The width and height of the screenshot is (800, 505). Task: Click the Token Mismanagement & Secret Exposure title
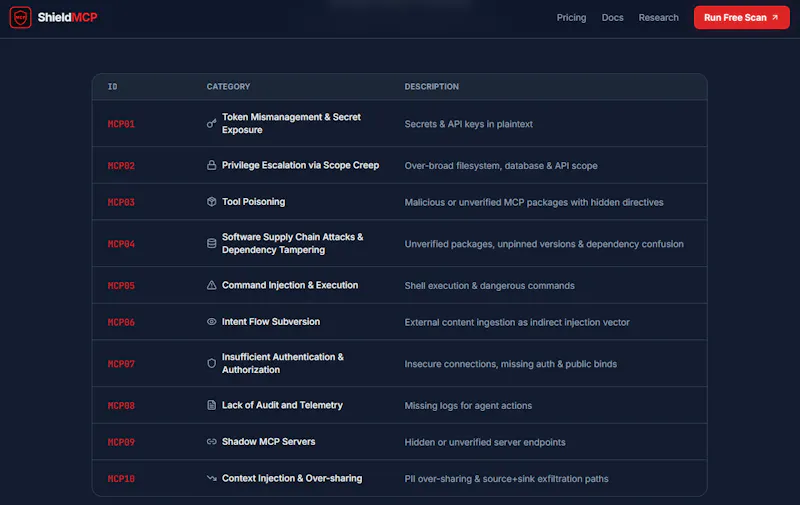click(291, 123)
